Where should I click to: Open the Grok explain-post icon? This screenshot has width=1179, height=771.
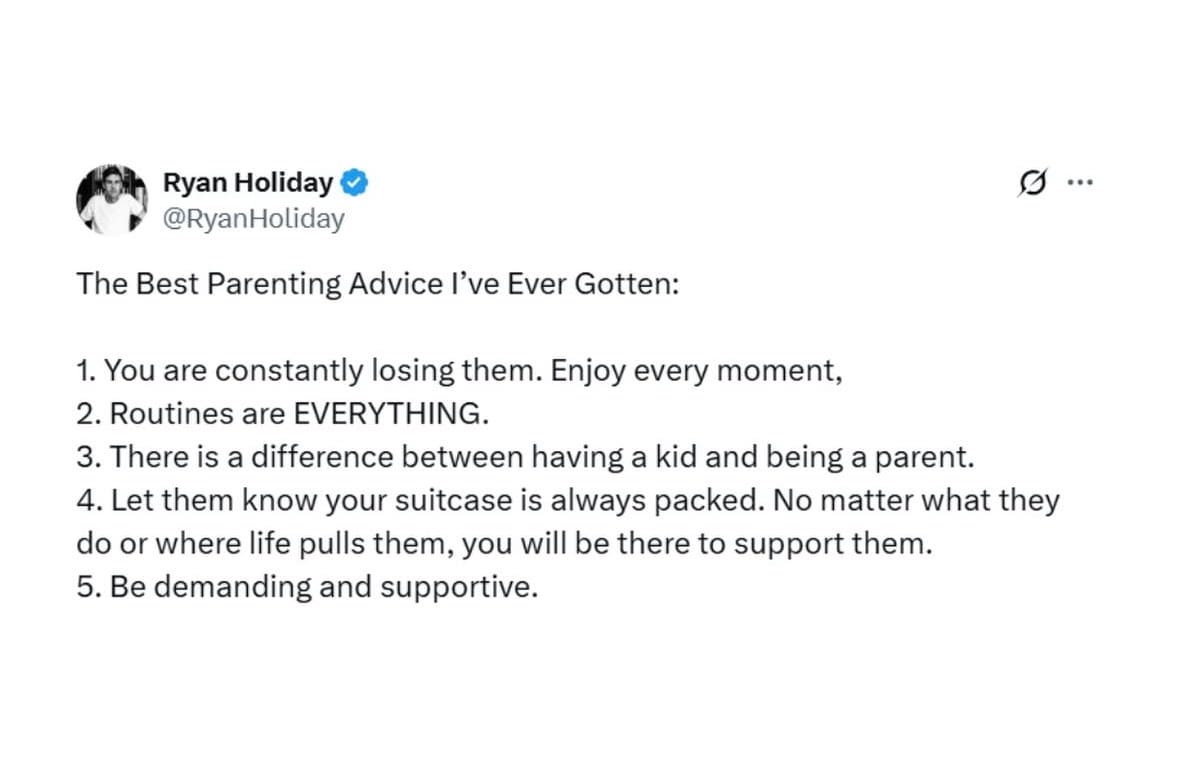[1032, 182]
